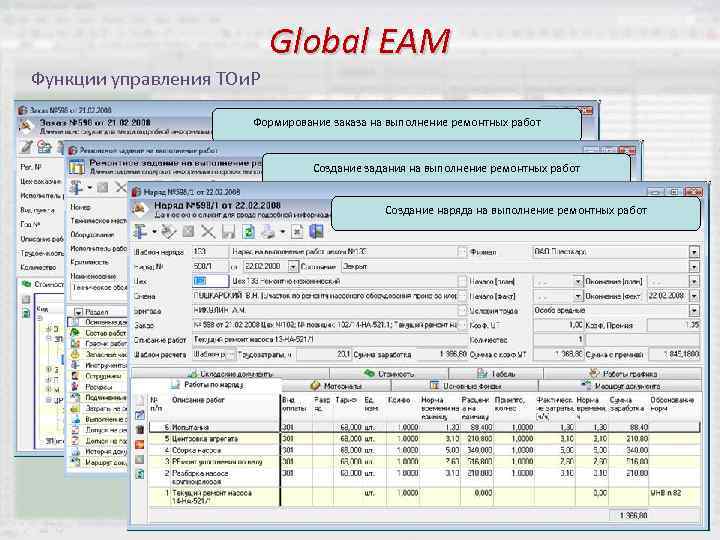Select Работы по наряду tab
This screenshot has width=720, height=540.
click(x=207, y=385)
